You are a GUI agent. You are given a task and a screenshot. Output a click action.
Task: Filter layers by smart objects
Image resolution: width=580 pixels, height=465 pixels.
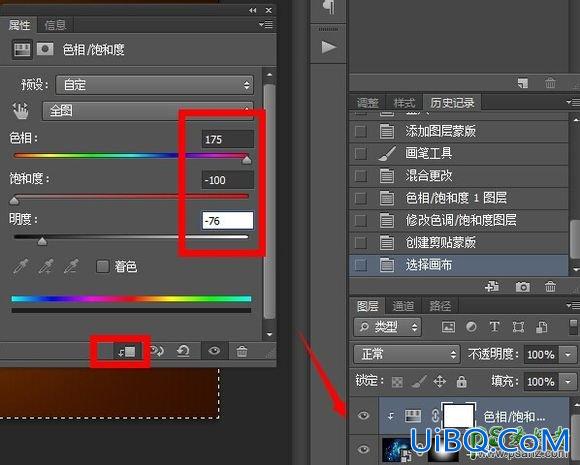(x=542, y=327)
